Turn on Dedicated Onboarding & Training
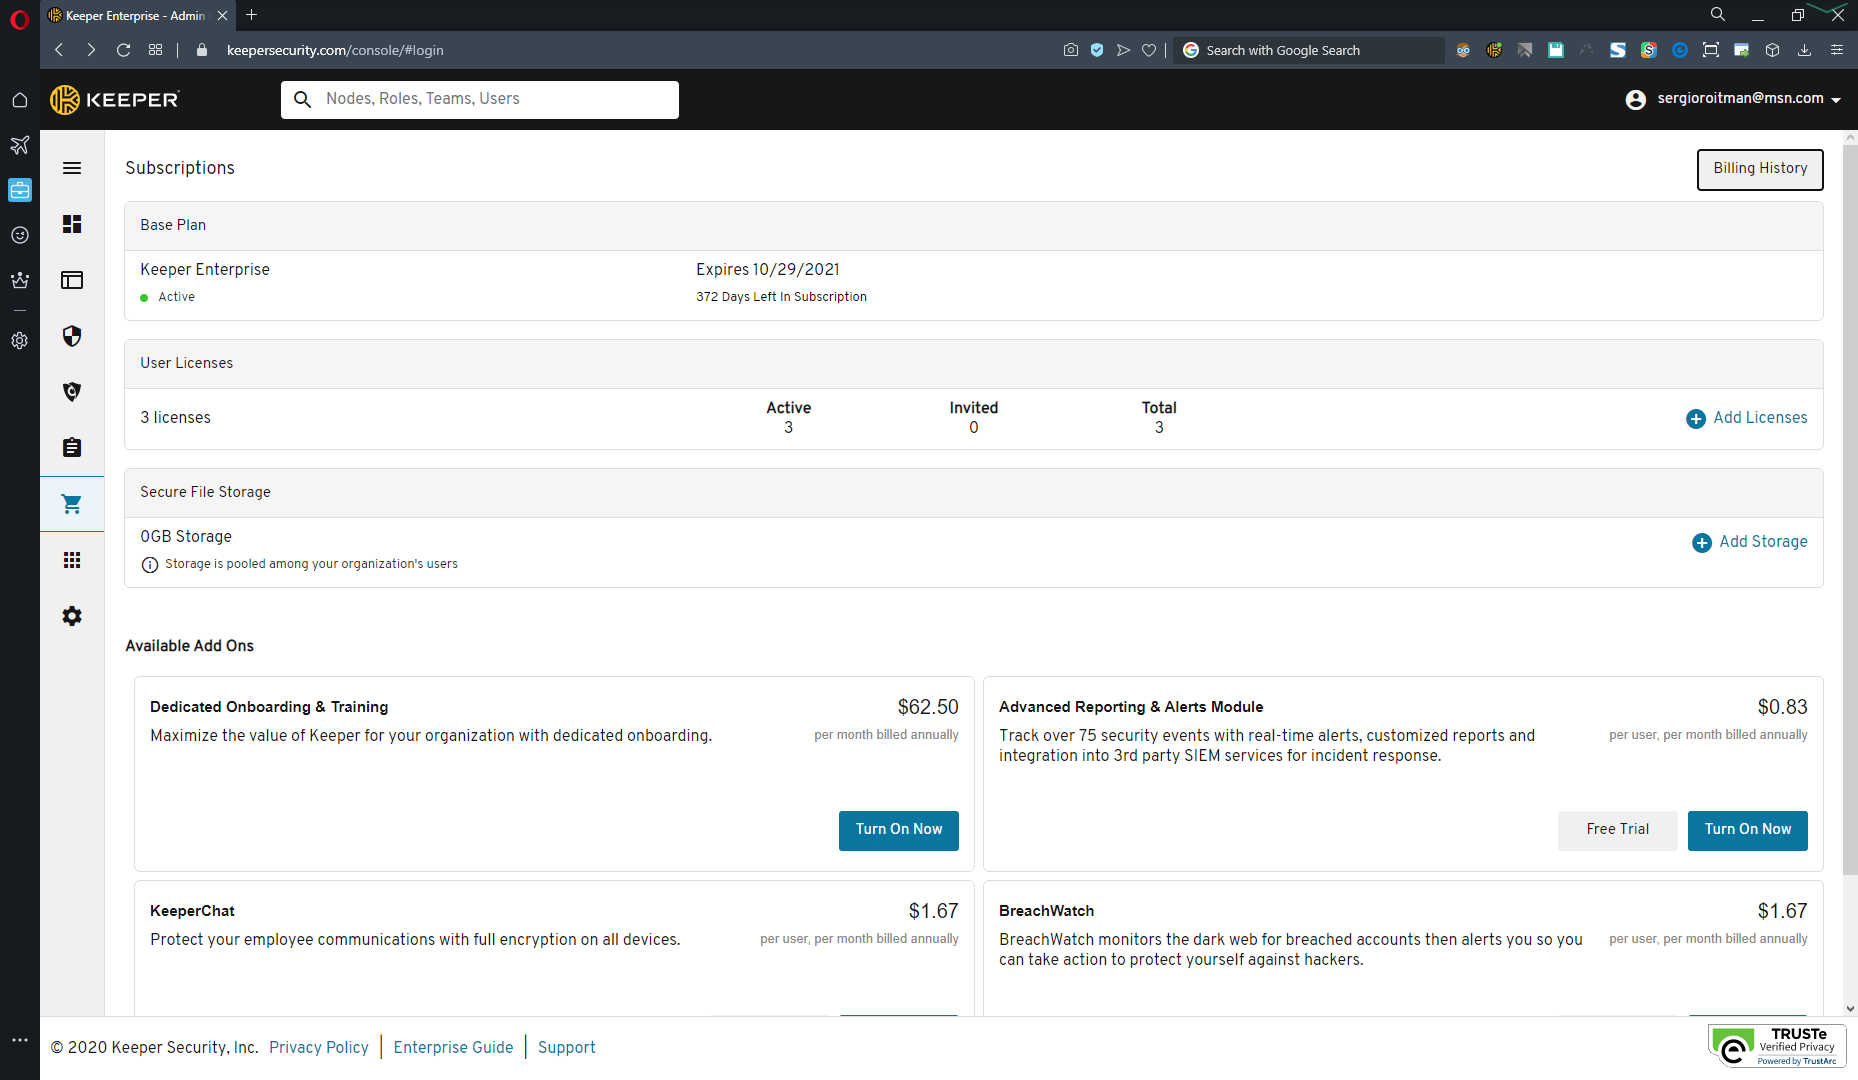The image size is (1858, 1080). tap(898, 830)
